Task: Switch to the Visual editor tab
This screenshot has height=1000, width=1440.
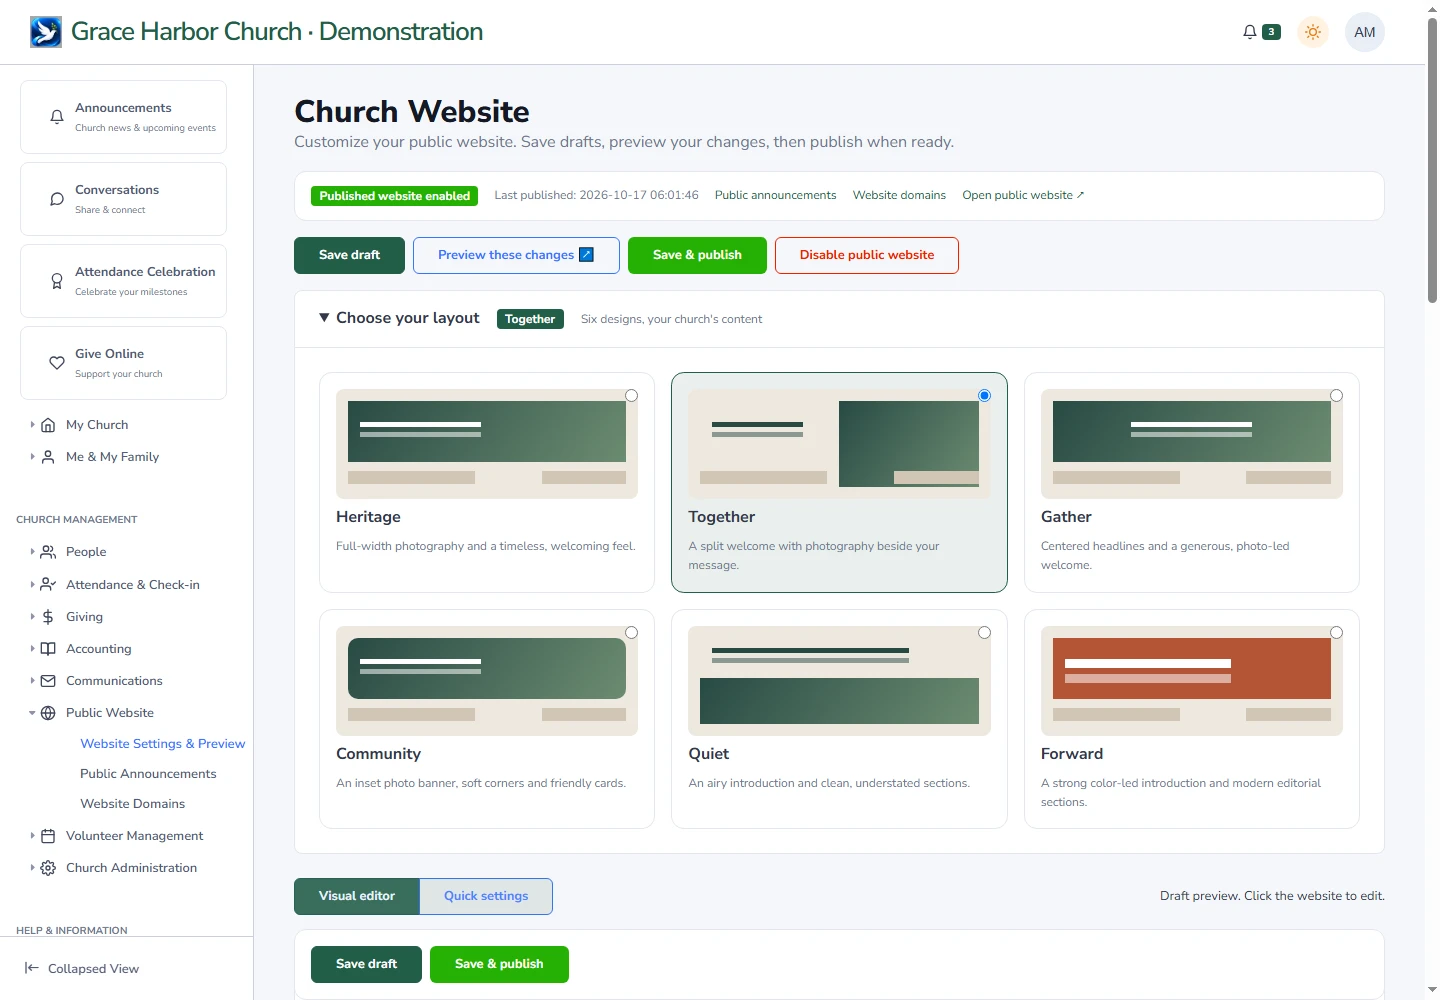Action: click(x=357, y=896)
